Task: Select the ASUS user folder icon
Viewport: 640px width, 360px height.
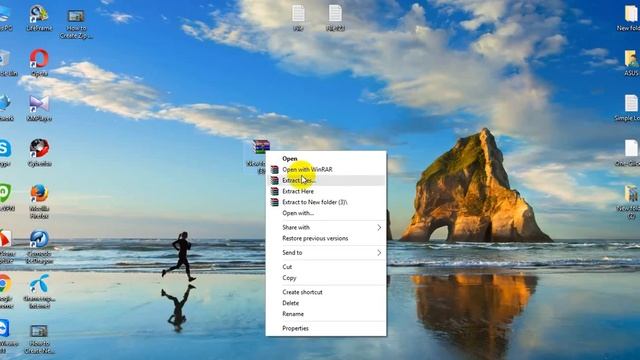Action: (x=631, y=63)
